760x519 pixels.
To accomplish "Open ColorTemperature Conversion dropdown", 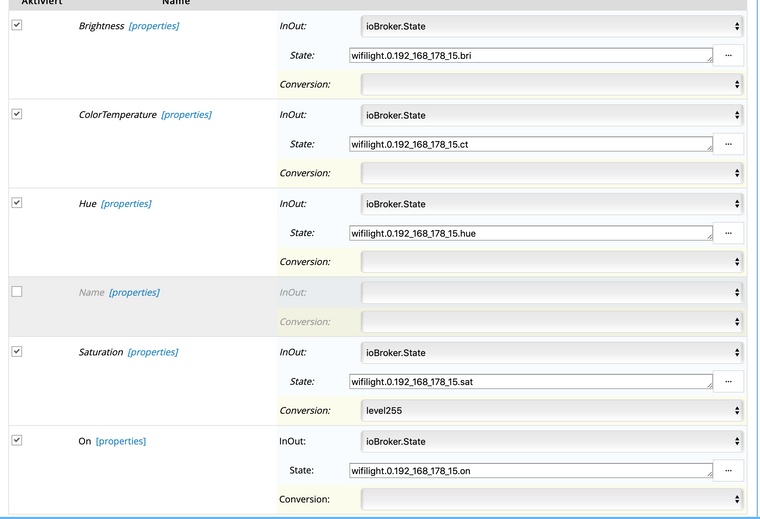I will click(552, 173).
